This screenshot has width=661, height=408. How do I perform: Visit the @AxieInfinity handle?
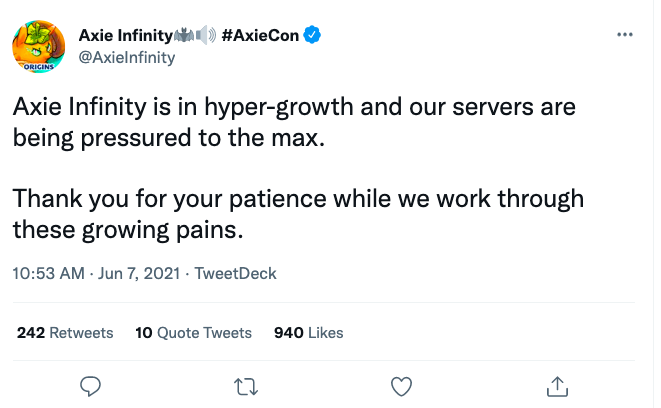point(127,57)
